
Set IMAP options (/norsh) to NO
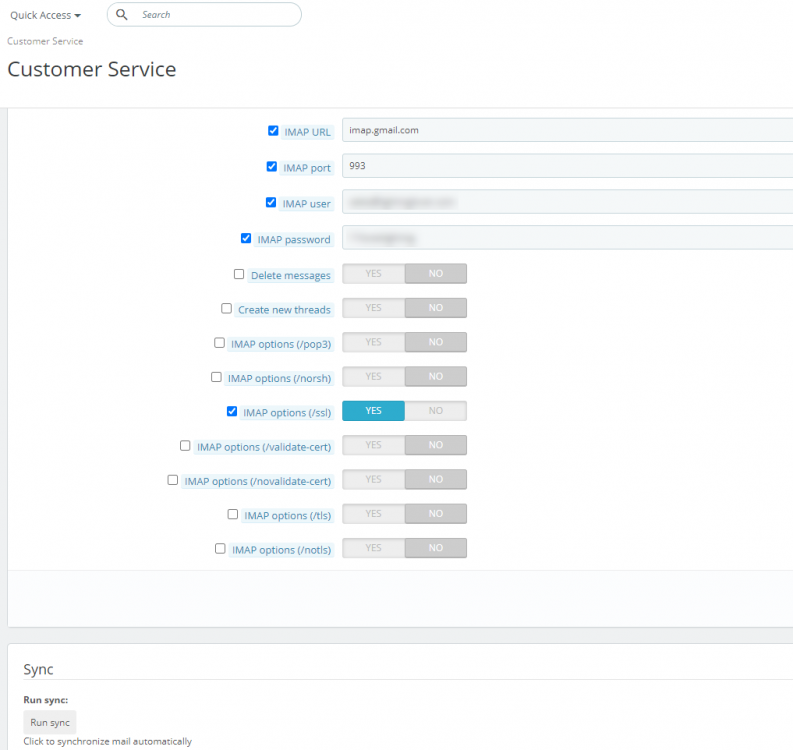436,377
